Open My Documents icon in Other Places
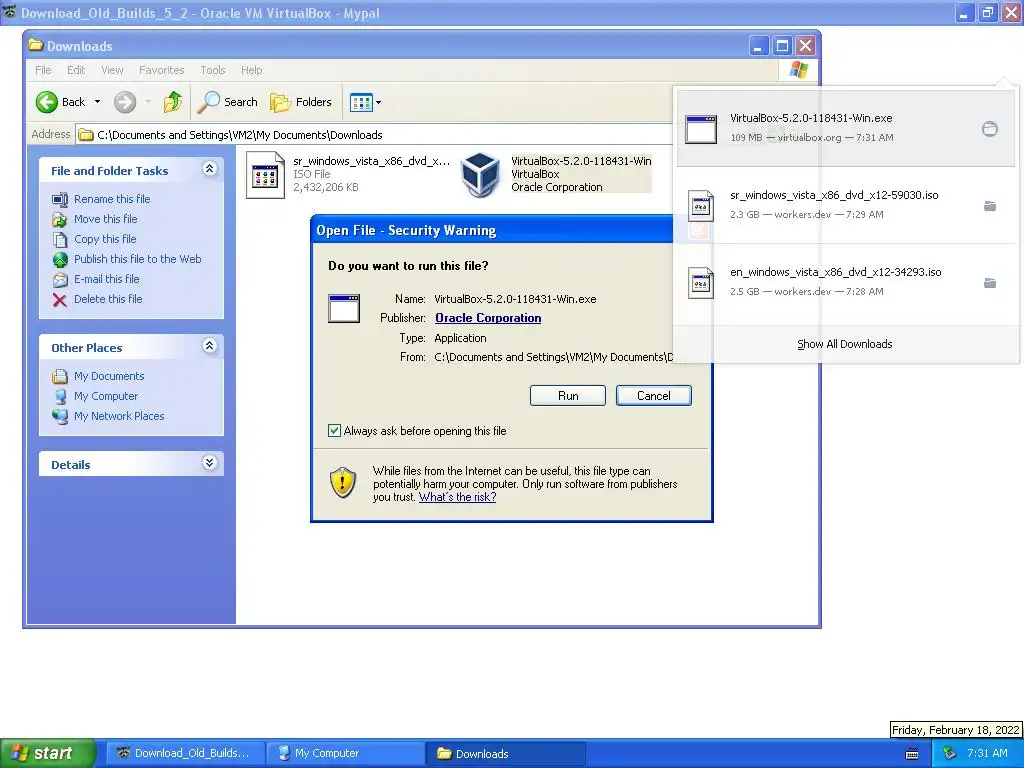 click(x=59, y=376)
